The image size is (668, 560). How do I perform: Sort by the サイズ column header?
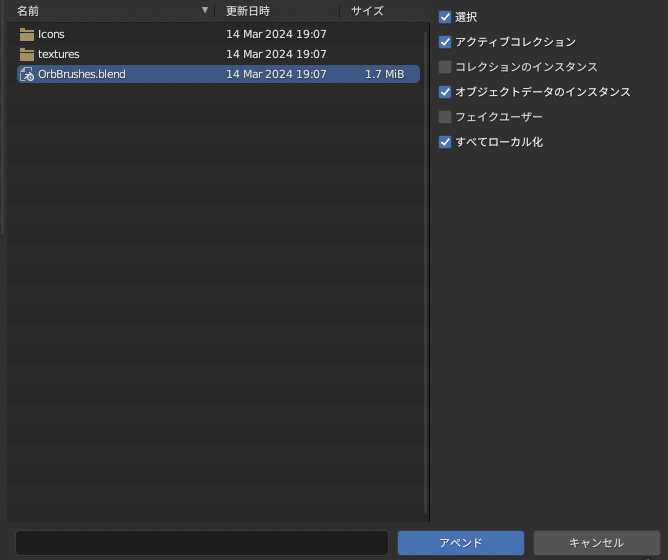(x=367, y=11)
